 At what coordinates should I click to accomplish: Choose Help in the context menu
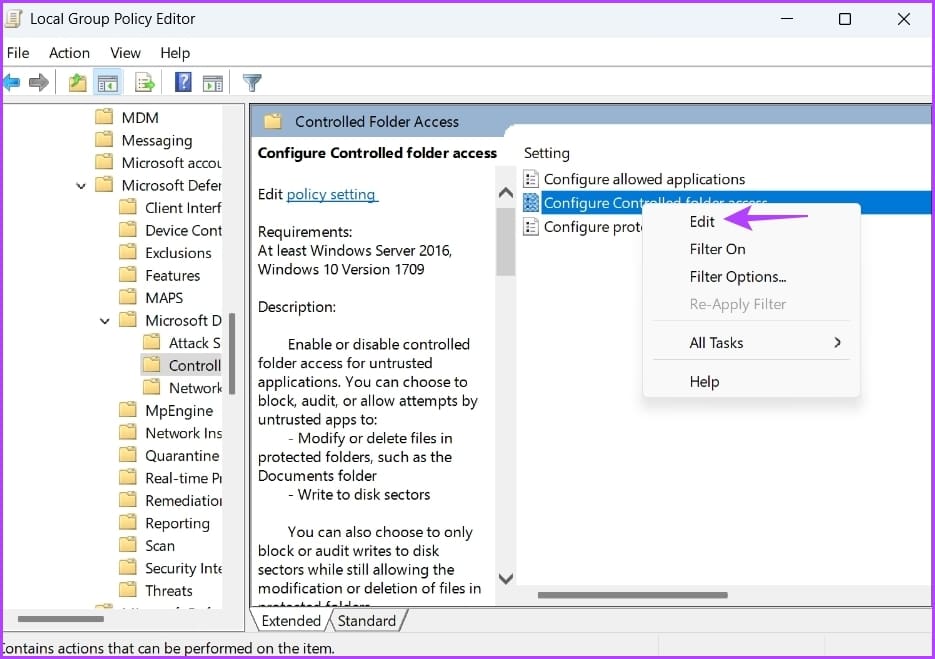tap(704, 381)
